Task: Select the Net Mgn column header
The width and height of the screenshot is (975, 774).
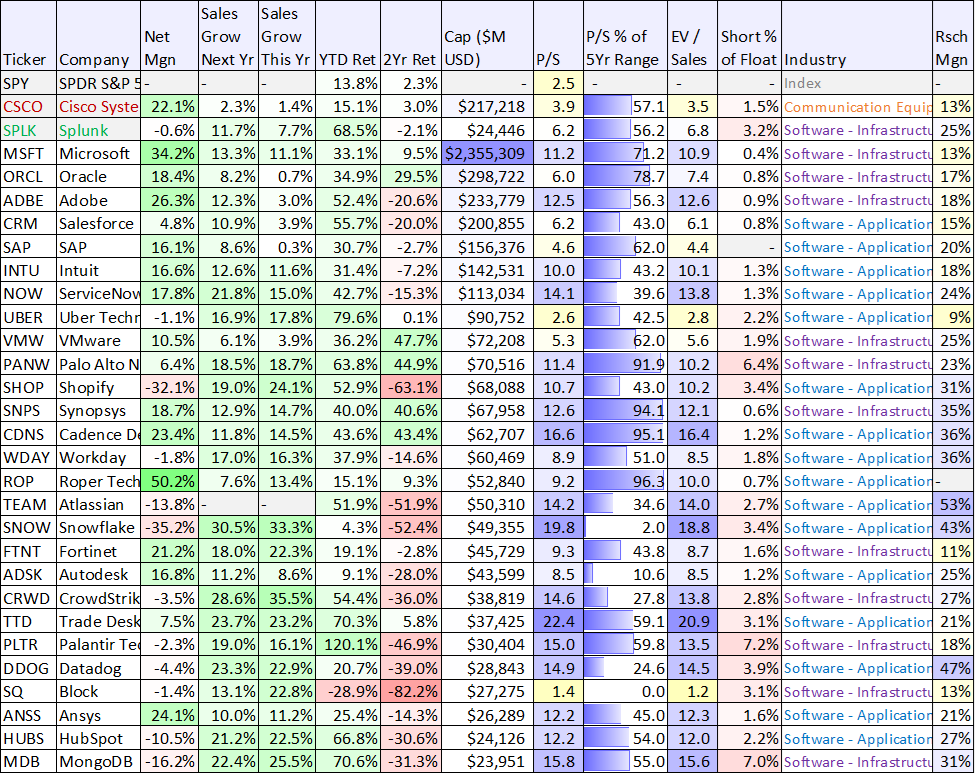Action: coord(170,36)
